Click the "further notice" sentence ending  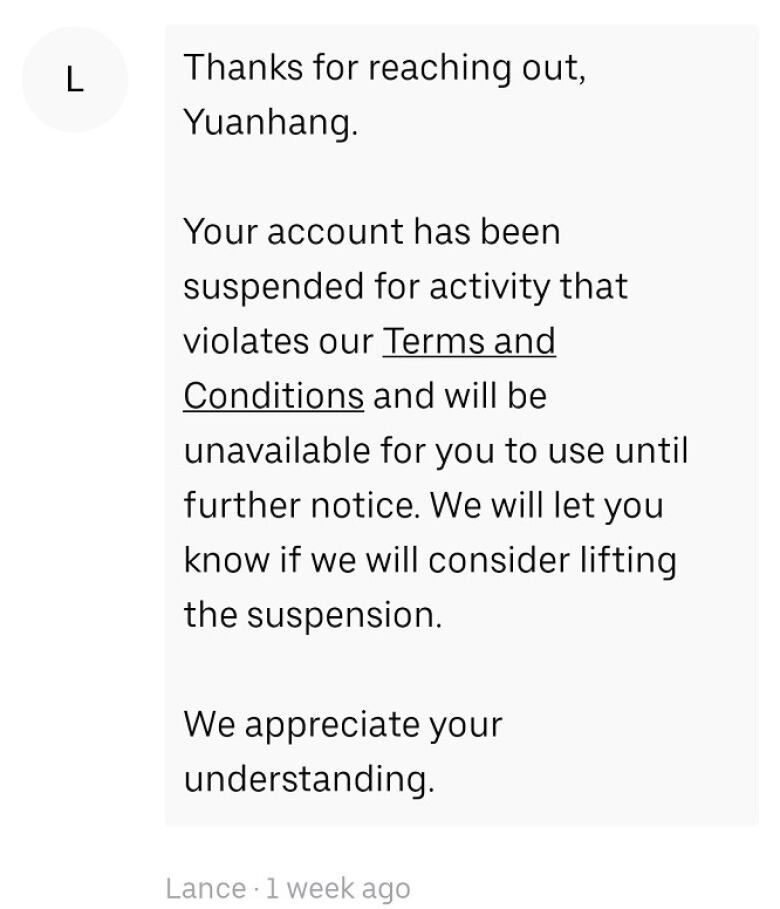click(301, 505)
